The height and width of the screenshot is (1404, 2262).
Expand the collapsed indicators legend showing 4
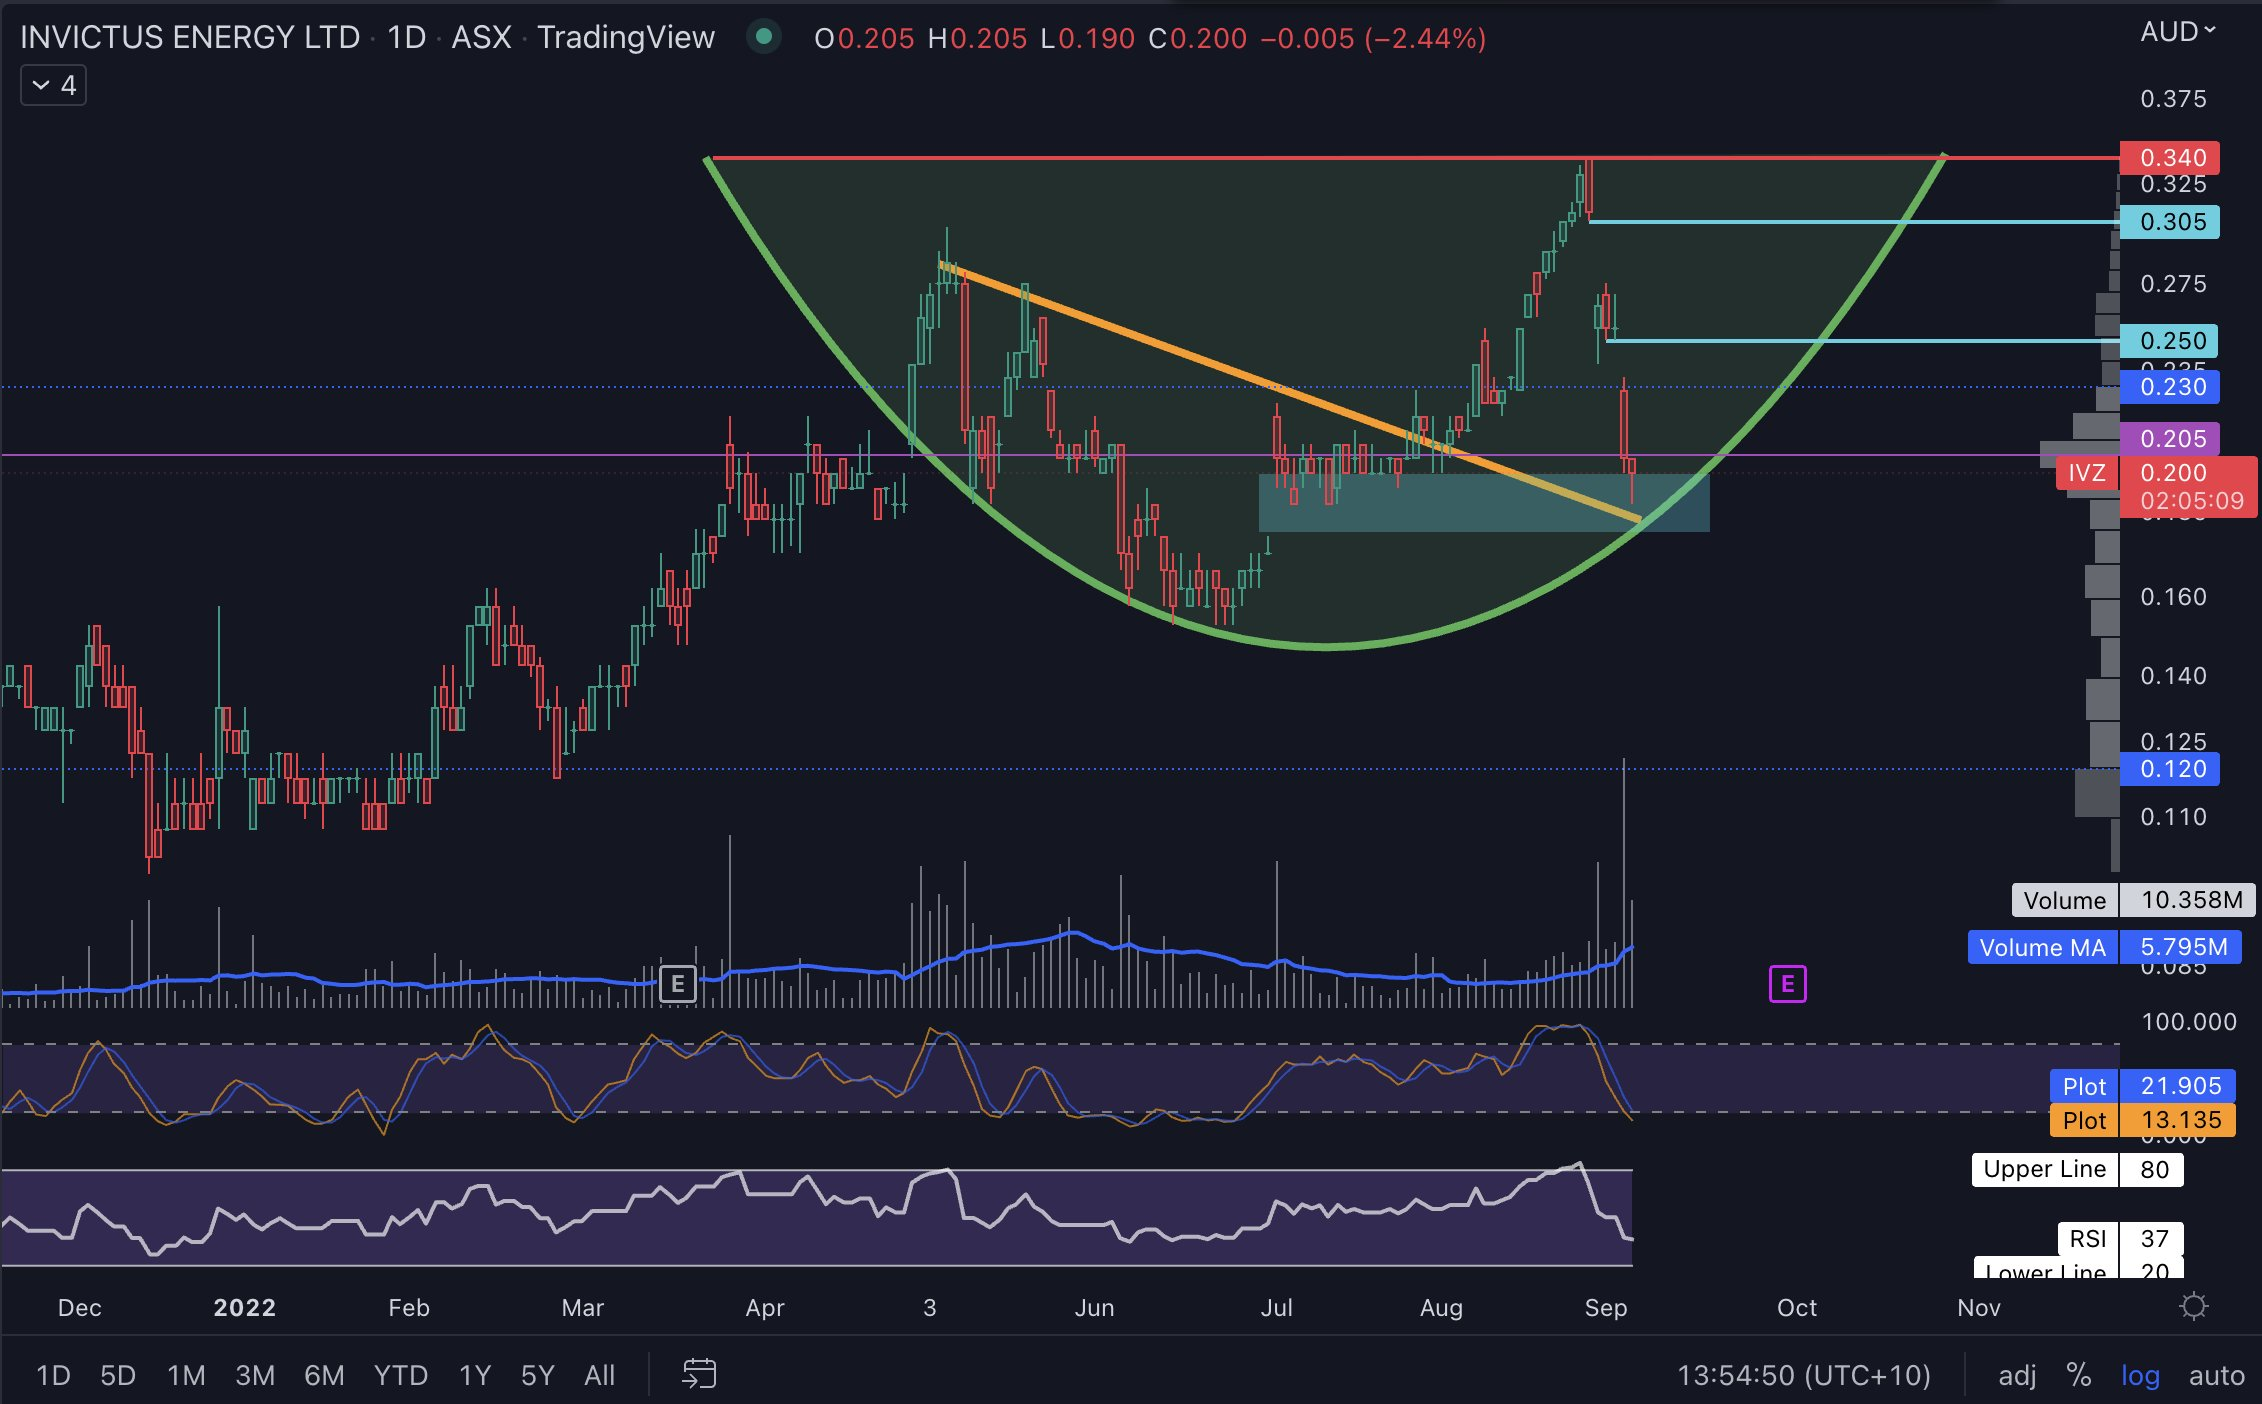click(x=54, y=86)
